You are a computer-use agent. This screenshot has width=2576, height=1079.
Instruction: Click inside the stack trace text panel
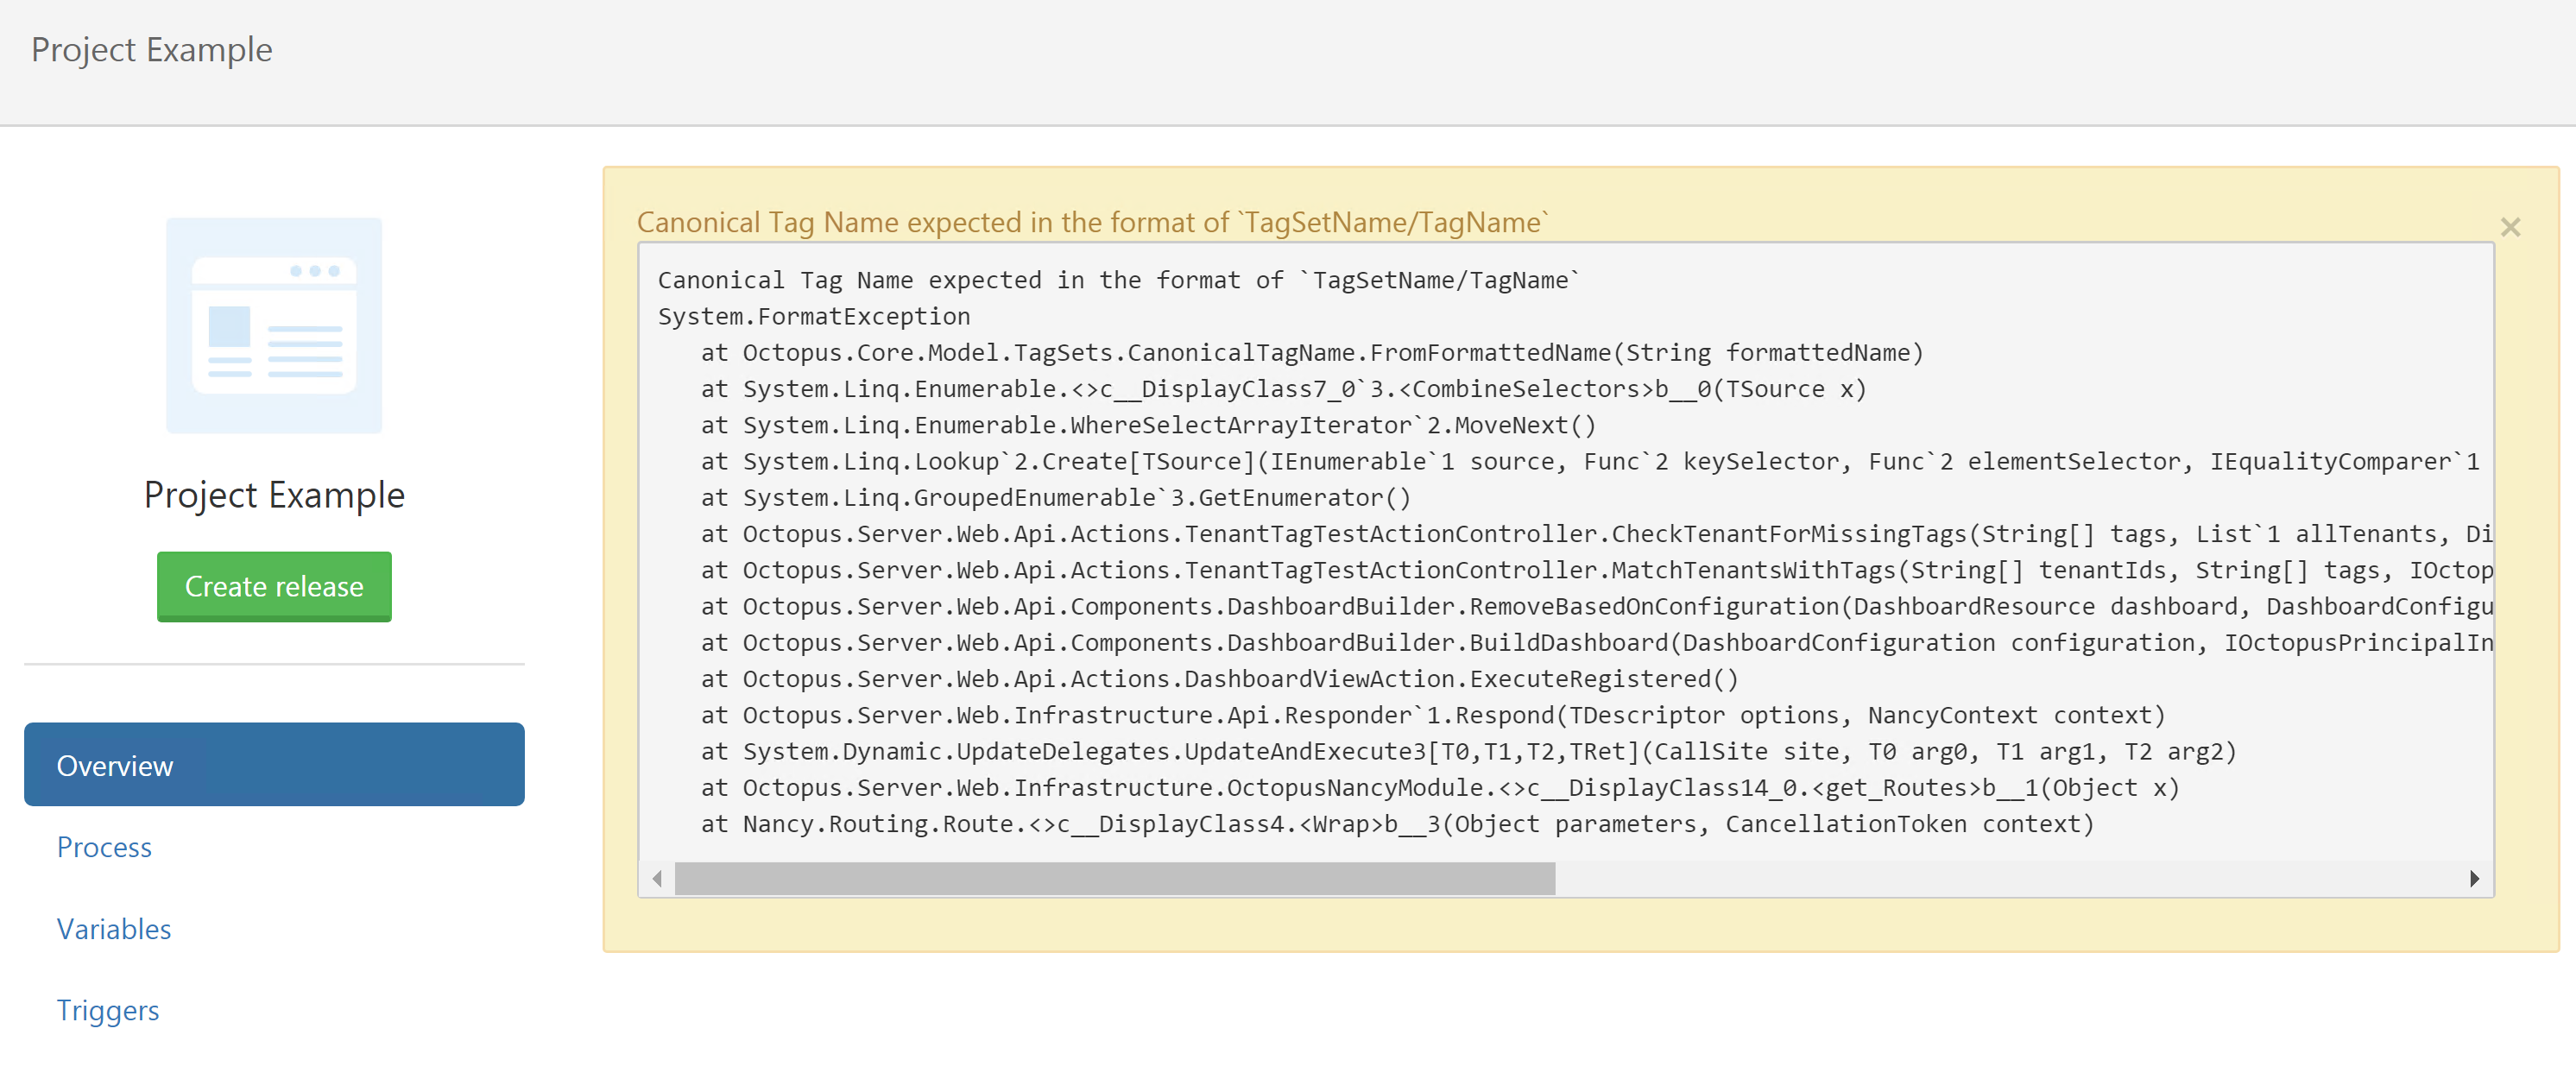click(x=1500, y=550)
